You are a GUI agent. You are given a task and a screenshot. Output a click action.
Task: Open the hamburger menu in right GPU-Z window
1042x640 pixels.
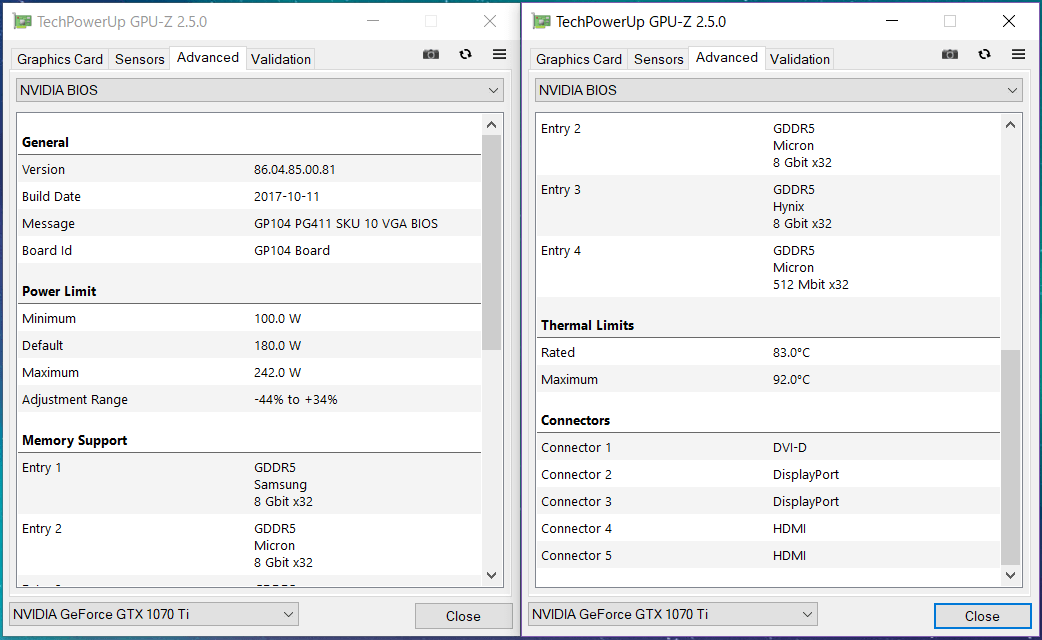tap(1018, 54)
